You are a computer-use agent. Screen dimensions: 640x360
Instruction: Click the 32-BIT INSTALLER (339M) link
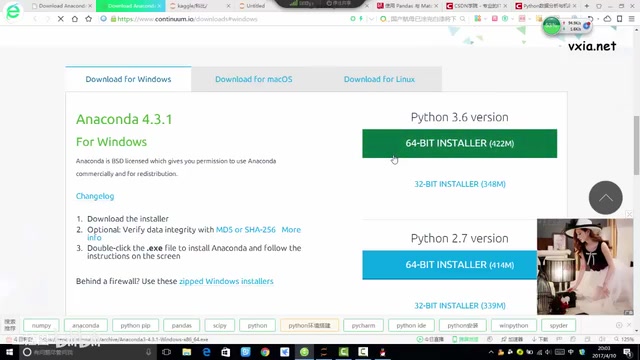tap(460, 306)
